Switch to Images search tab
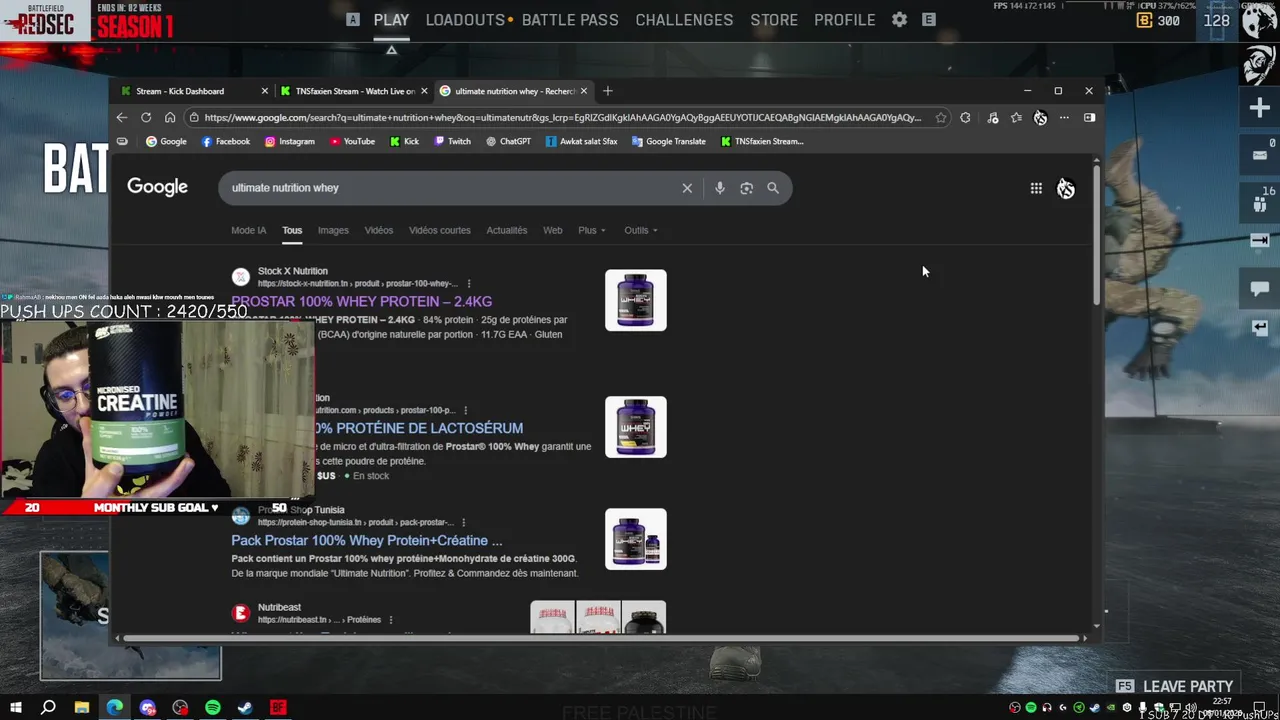Viewport: 1280px width, 720px height. tap(333, 230)
